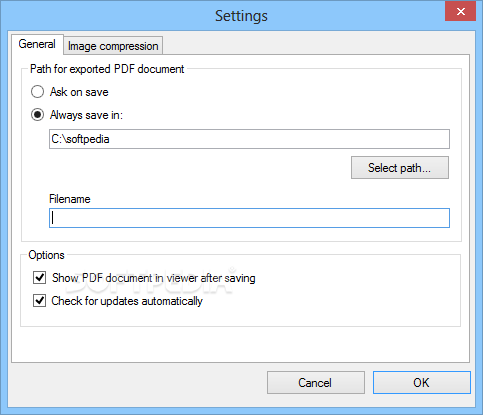483x415 pixels.
Task: Select the Always save in radio button
Action: click(x=37, y=115)
